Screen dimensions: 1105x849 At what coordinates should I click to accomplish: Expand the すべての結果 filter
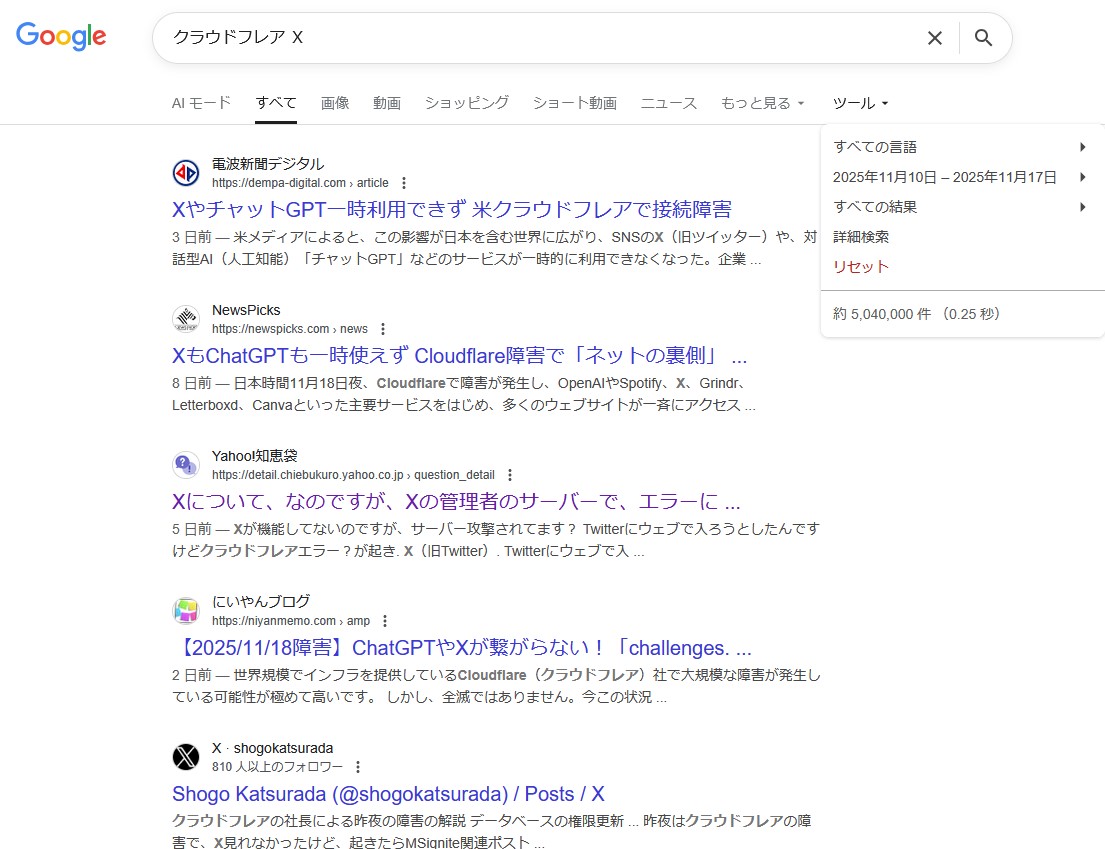pyautogui.click(x=960, y=207)
